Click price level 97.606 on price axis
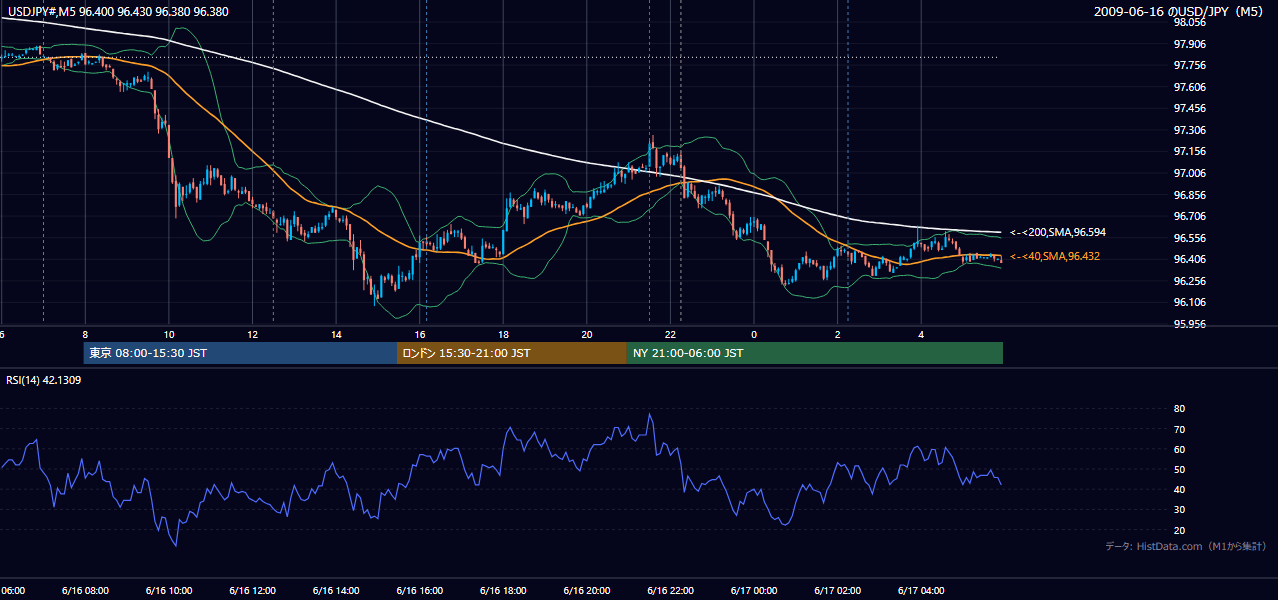 click(x=1189, y=87)
